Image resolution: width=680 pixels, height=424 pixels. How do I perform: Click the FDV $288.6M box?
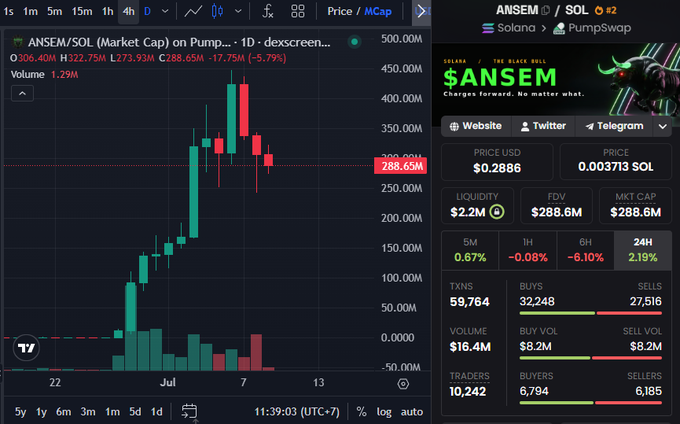pyautogui.click(x=556, y=205)
